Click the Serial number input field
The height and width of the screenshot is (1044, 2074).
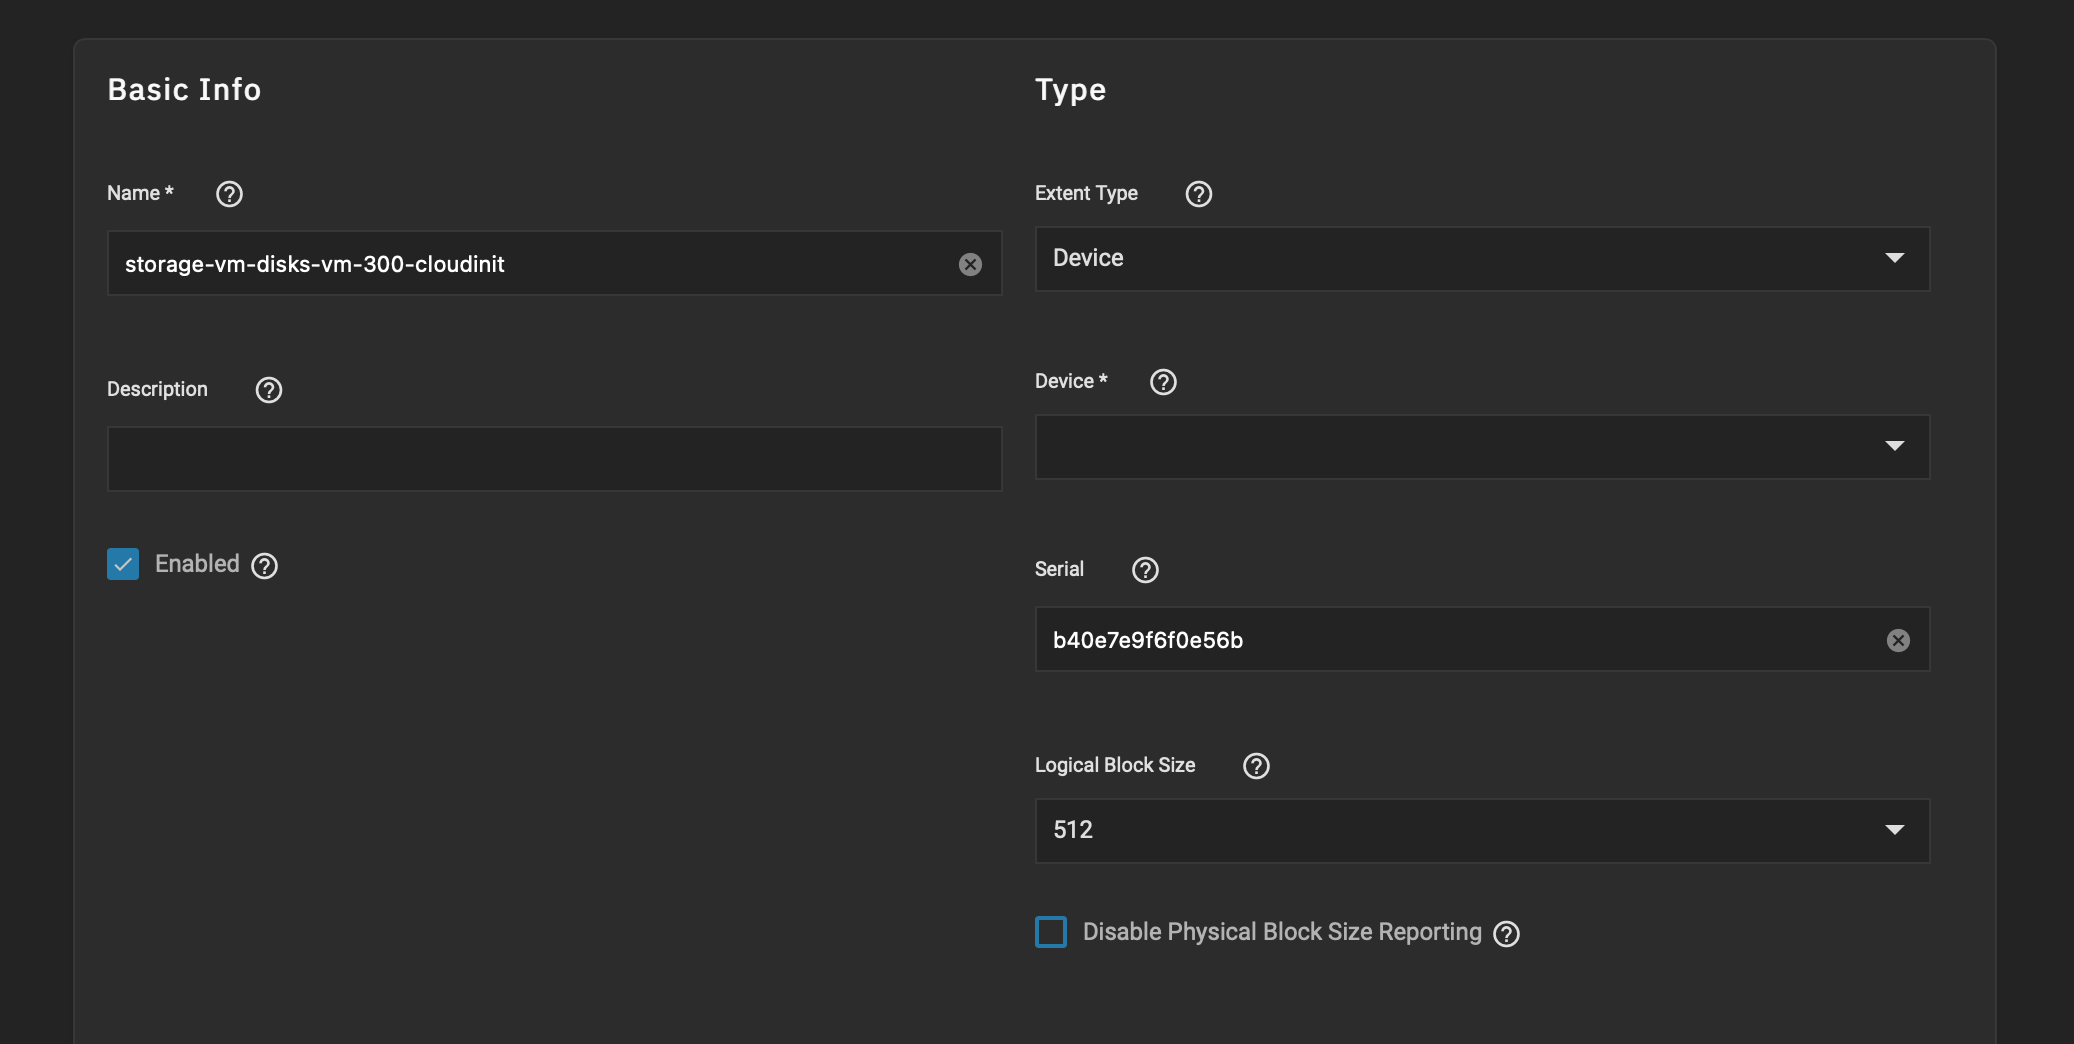(1450, 640)
